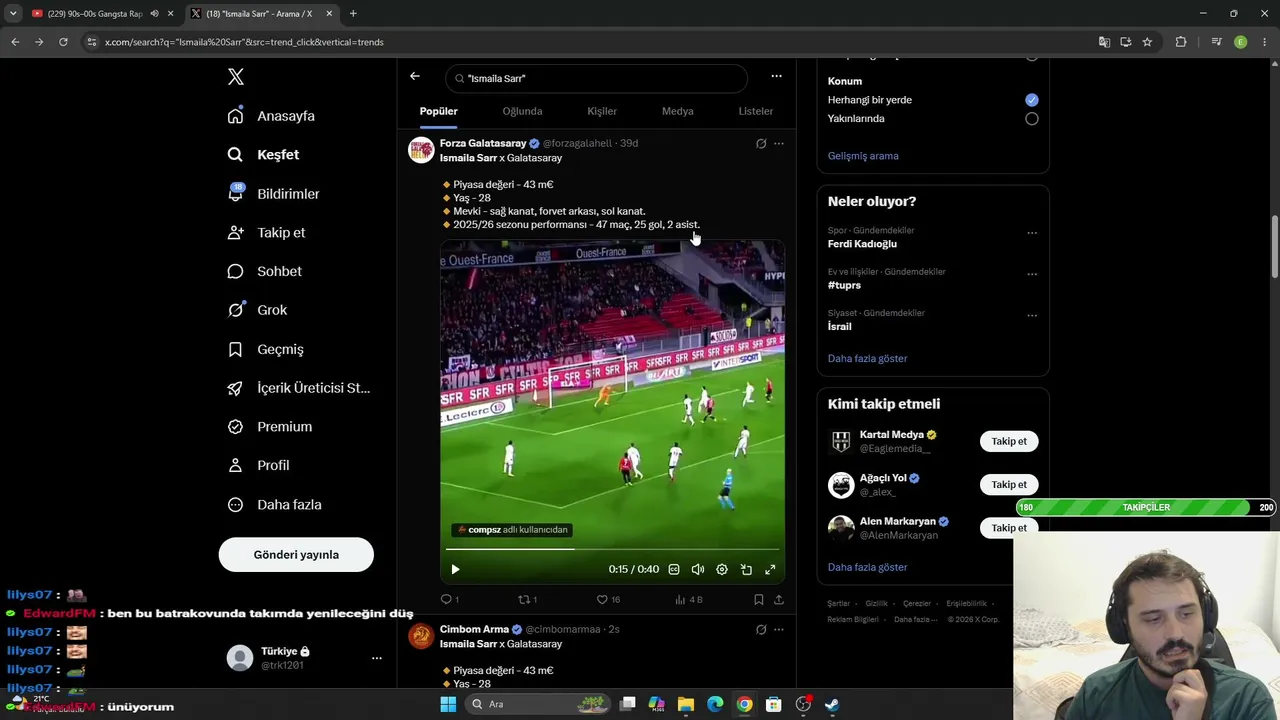Select Herhangi bir yerde location option

[x=1032, y=100]
